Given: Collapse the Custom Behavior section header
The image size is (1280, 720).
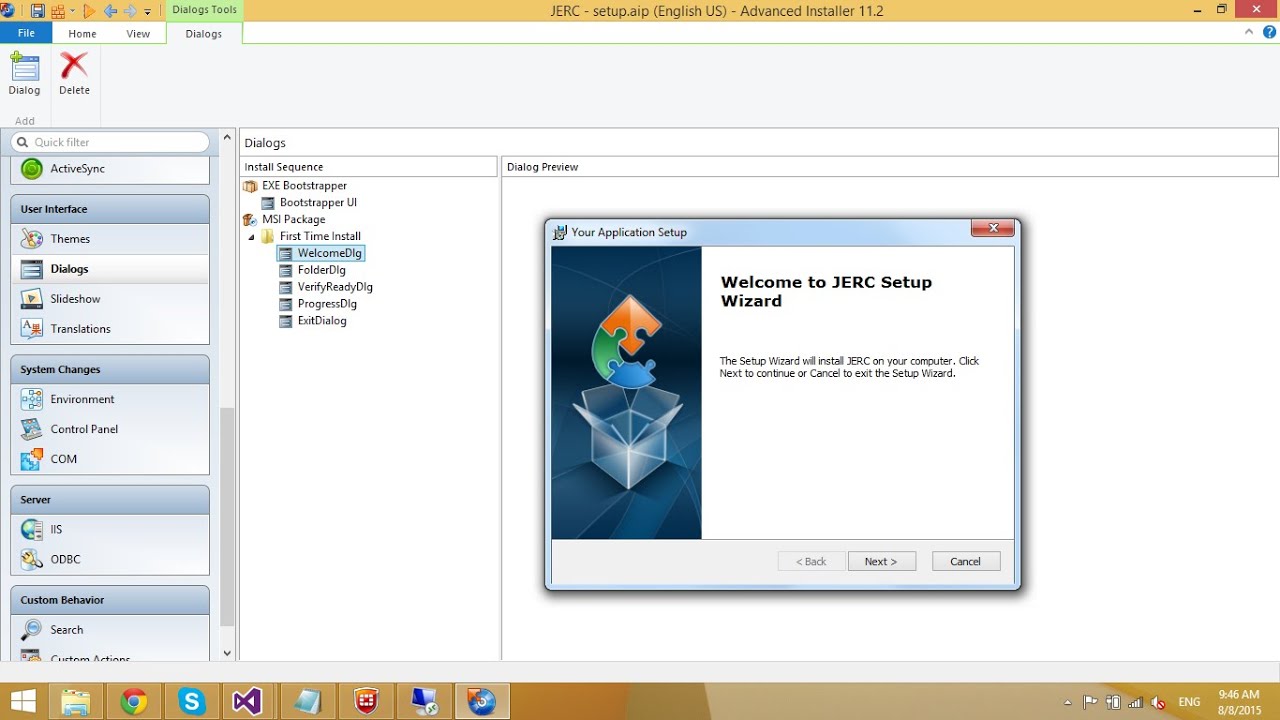Looking at the screenshot, I should coord(110,600).
